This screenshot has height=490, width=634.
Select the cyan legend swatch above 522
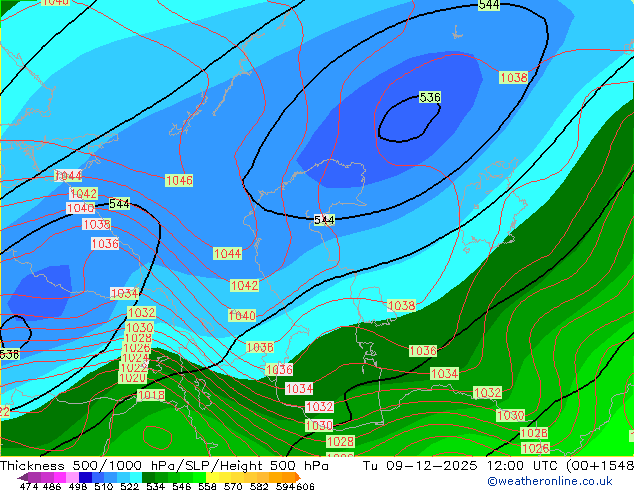[x=136, y=477]
